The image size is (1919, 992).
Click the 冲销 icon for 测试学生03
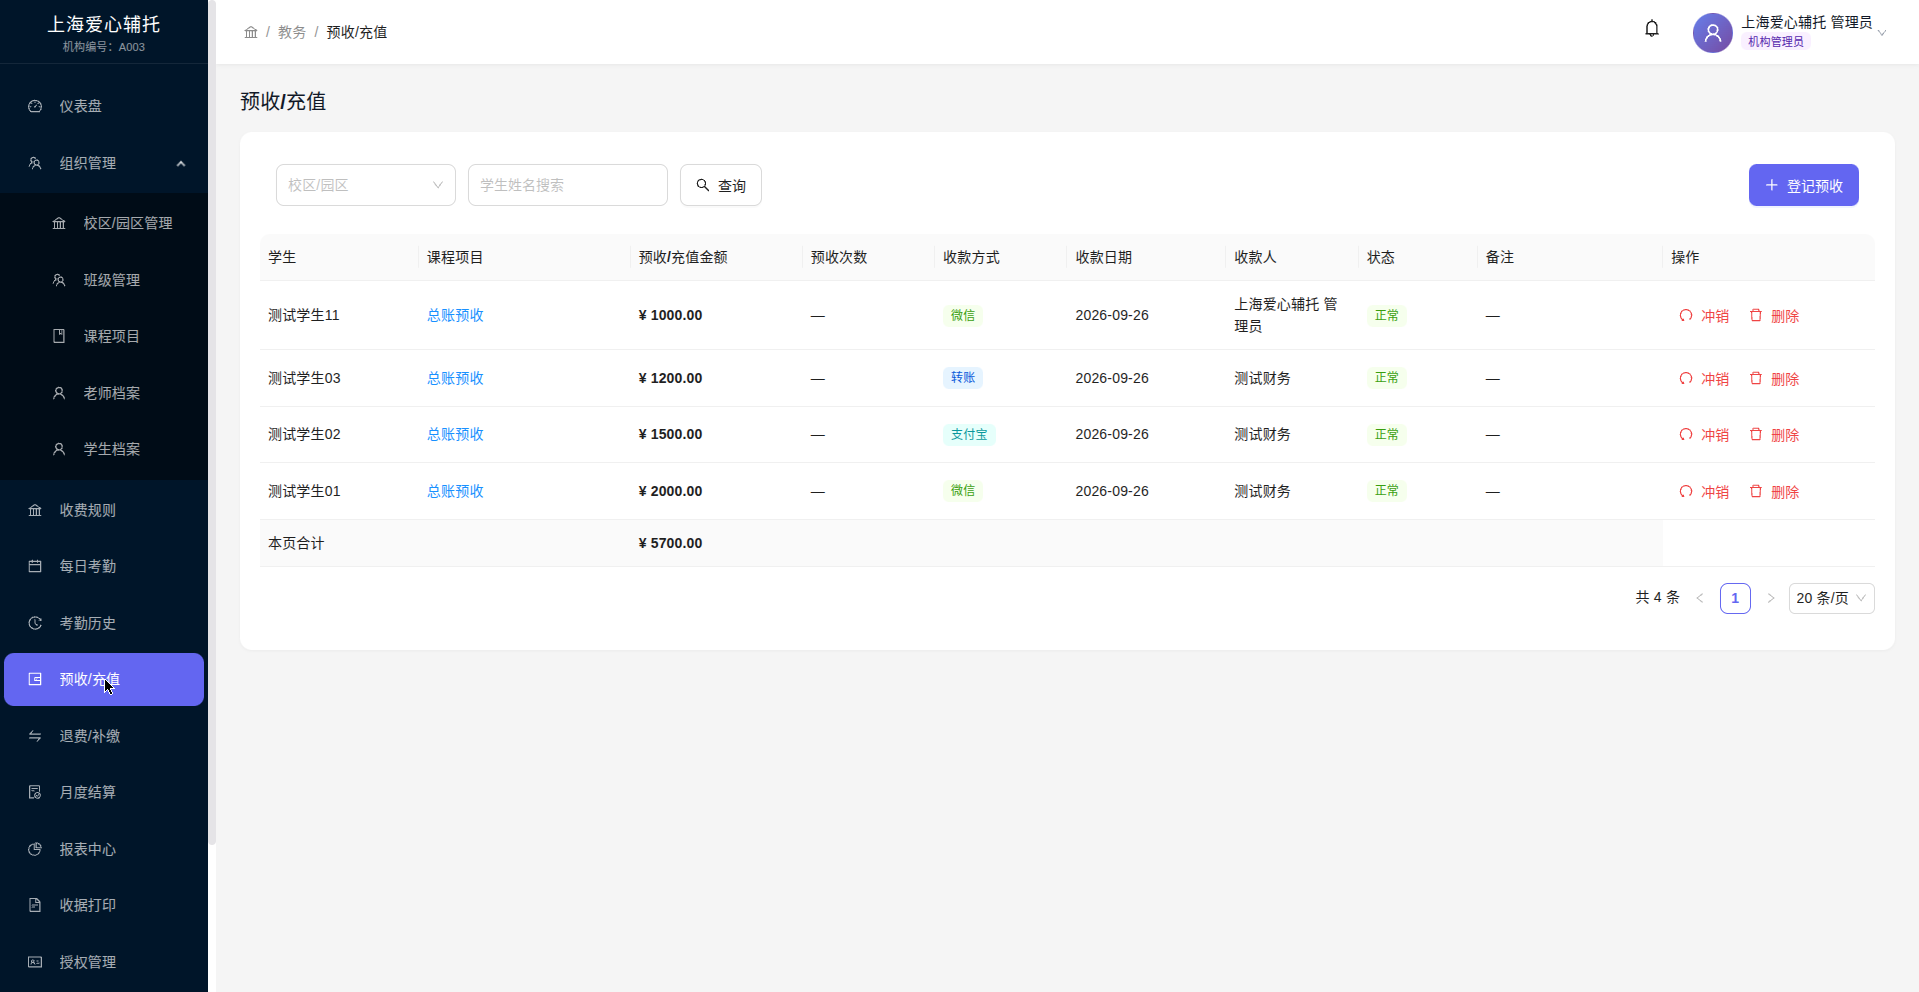click(x=1686, y=379)
